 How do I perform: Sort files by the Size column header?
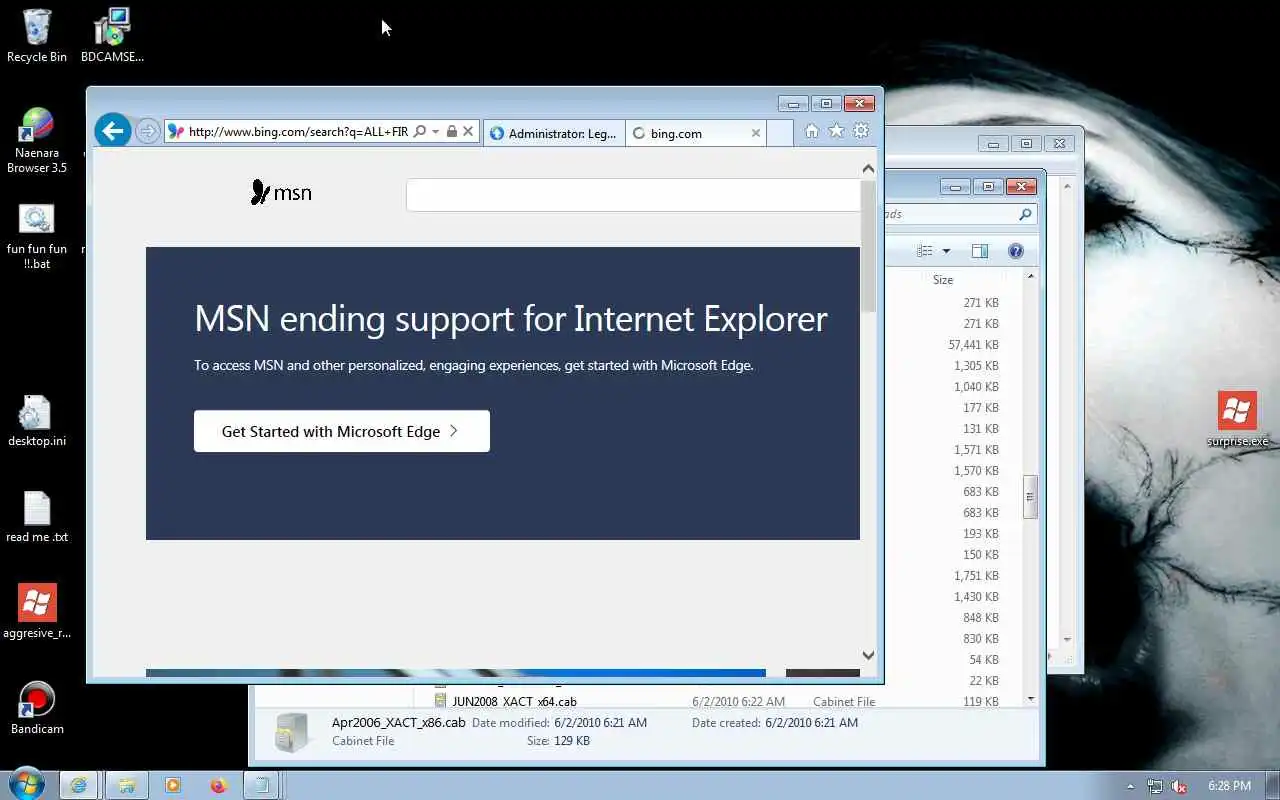coord(943,280)
